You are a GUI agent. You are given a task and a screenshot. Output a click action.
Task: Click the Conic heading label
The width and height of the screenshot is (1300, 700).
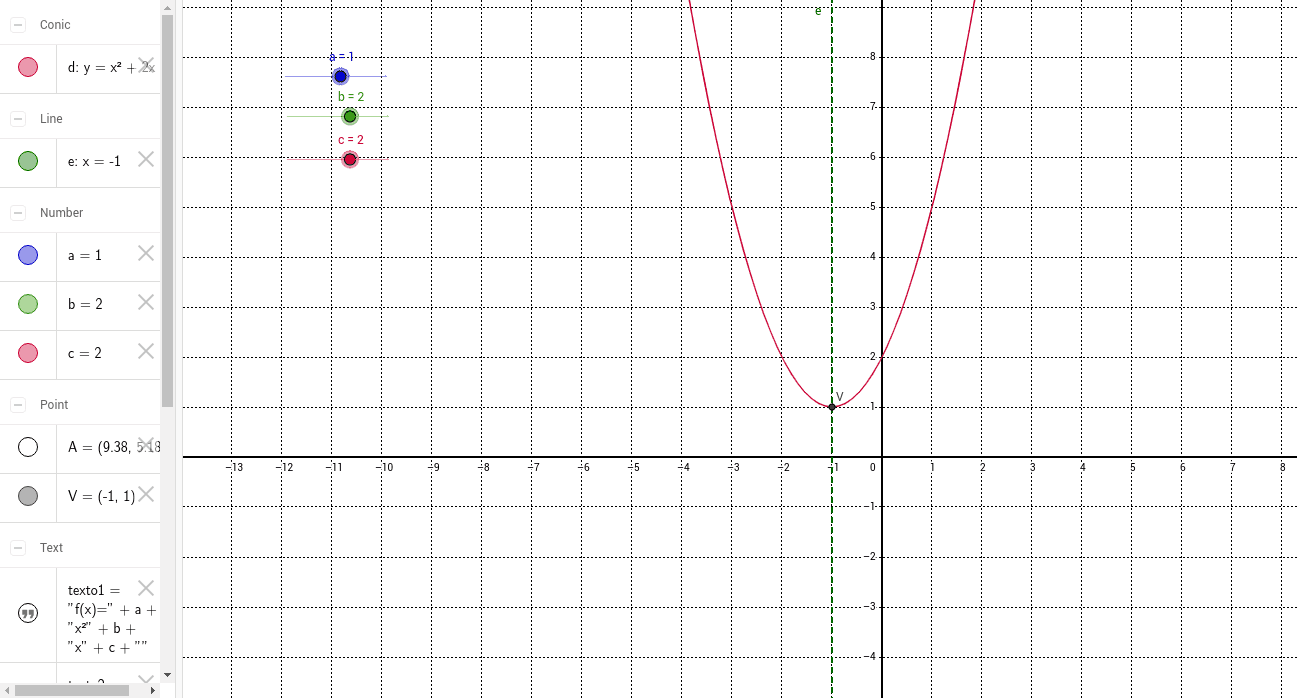[x=55, y=25]
